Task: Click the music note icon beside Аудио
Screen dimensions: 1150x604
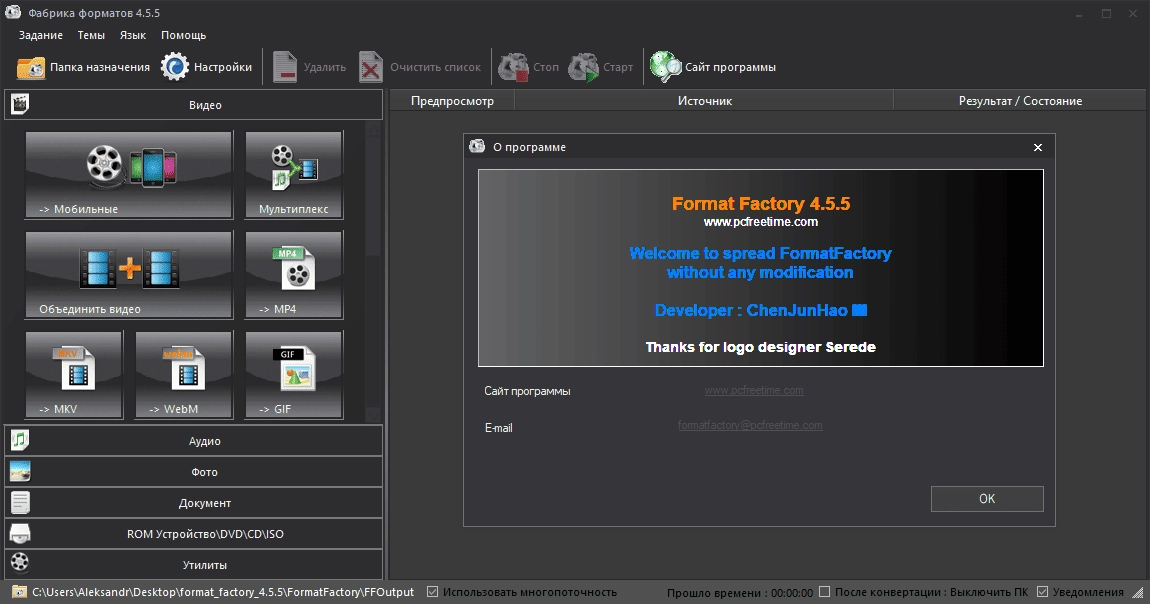Action: coord(20,440)
